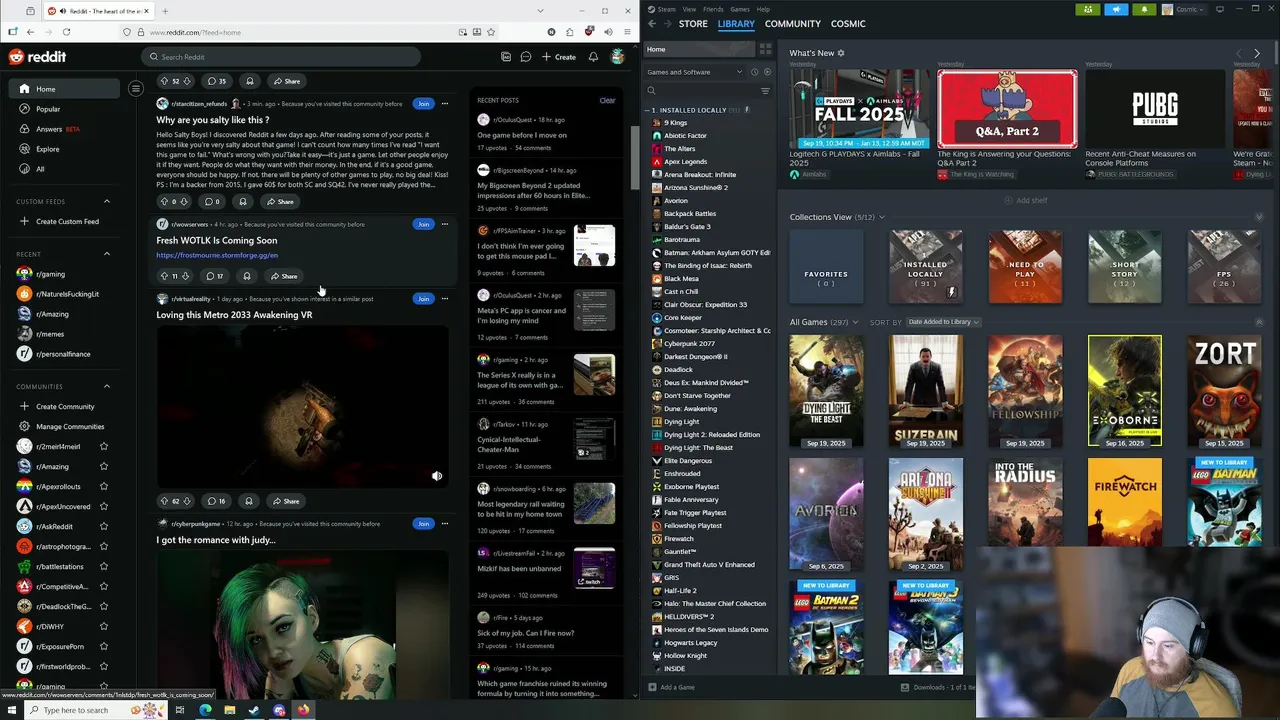This screenshot has height=720, width=1280.
Task: Open Steam library filter options icon
Action: [x=765, y=91]
